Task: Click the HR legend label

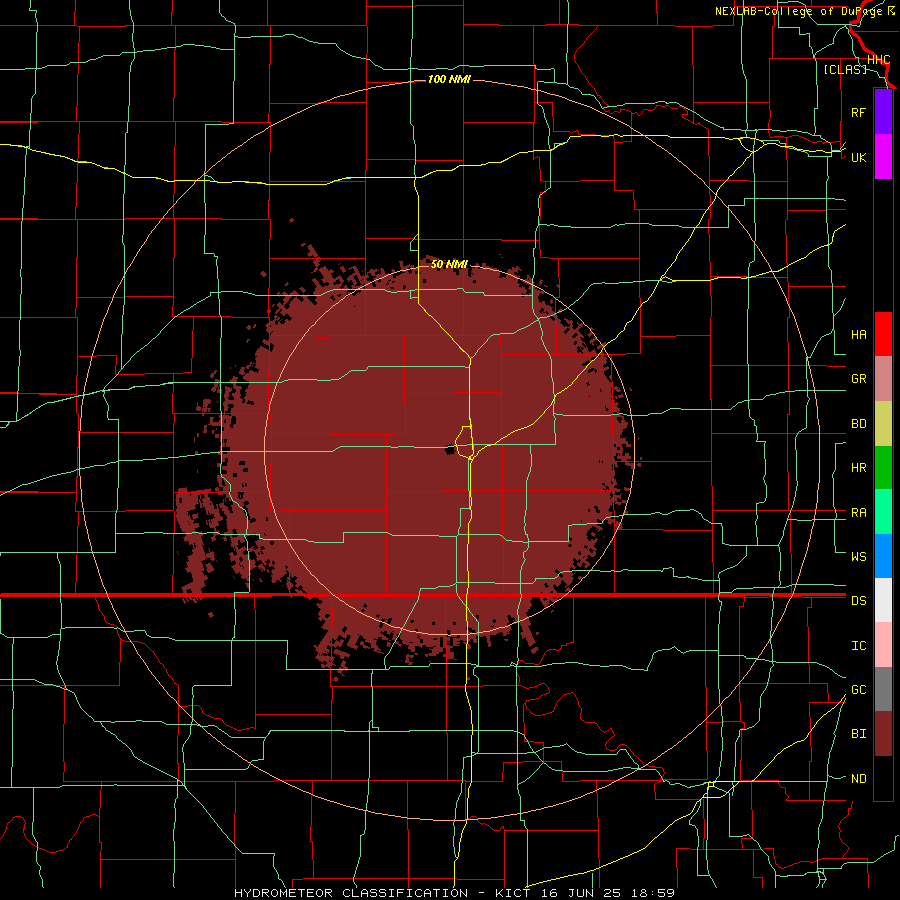Action: coord(858,468)
